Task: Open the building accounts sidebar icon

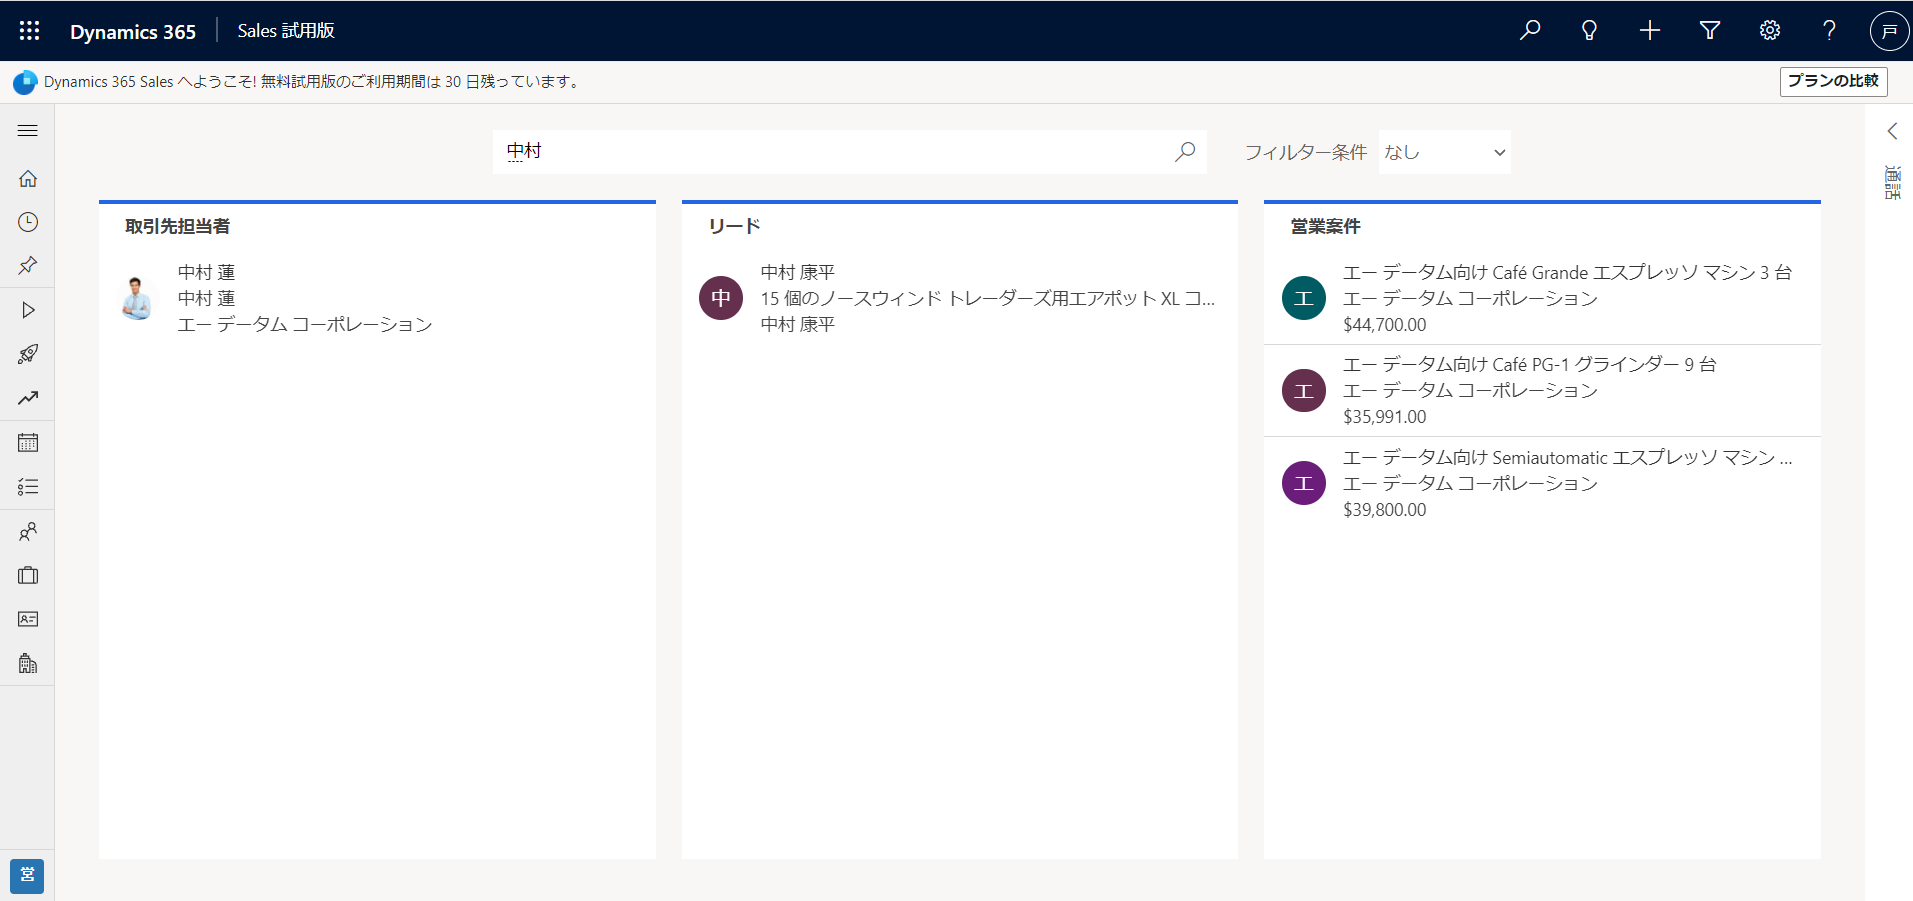Action: coord(28,663)
